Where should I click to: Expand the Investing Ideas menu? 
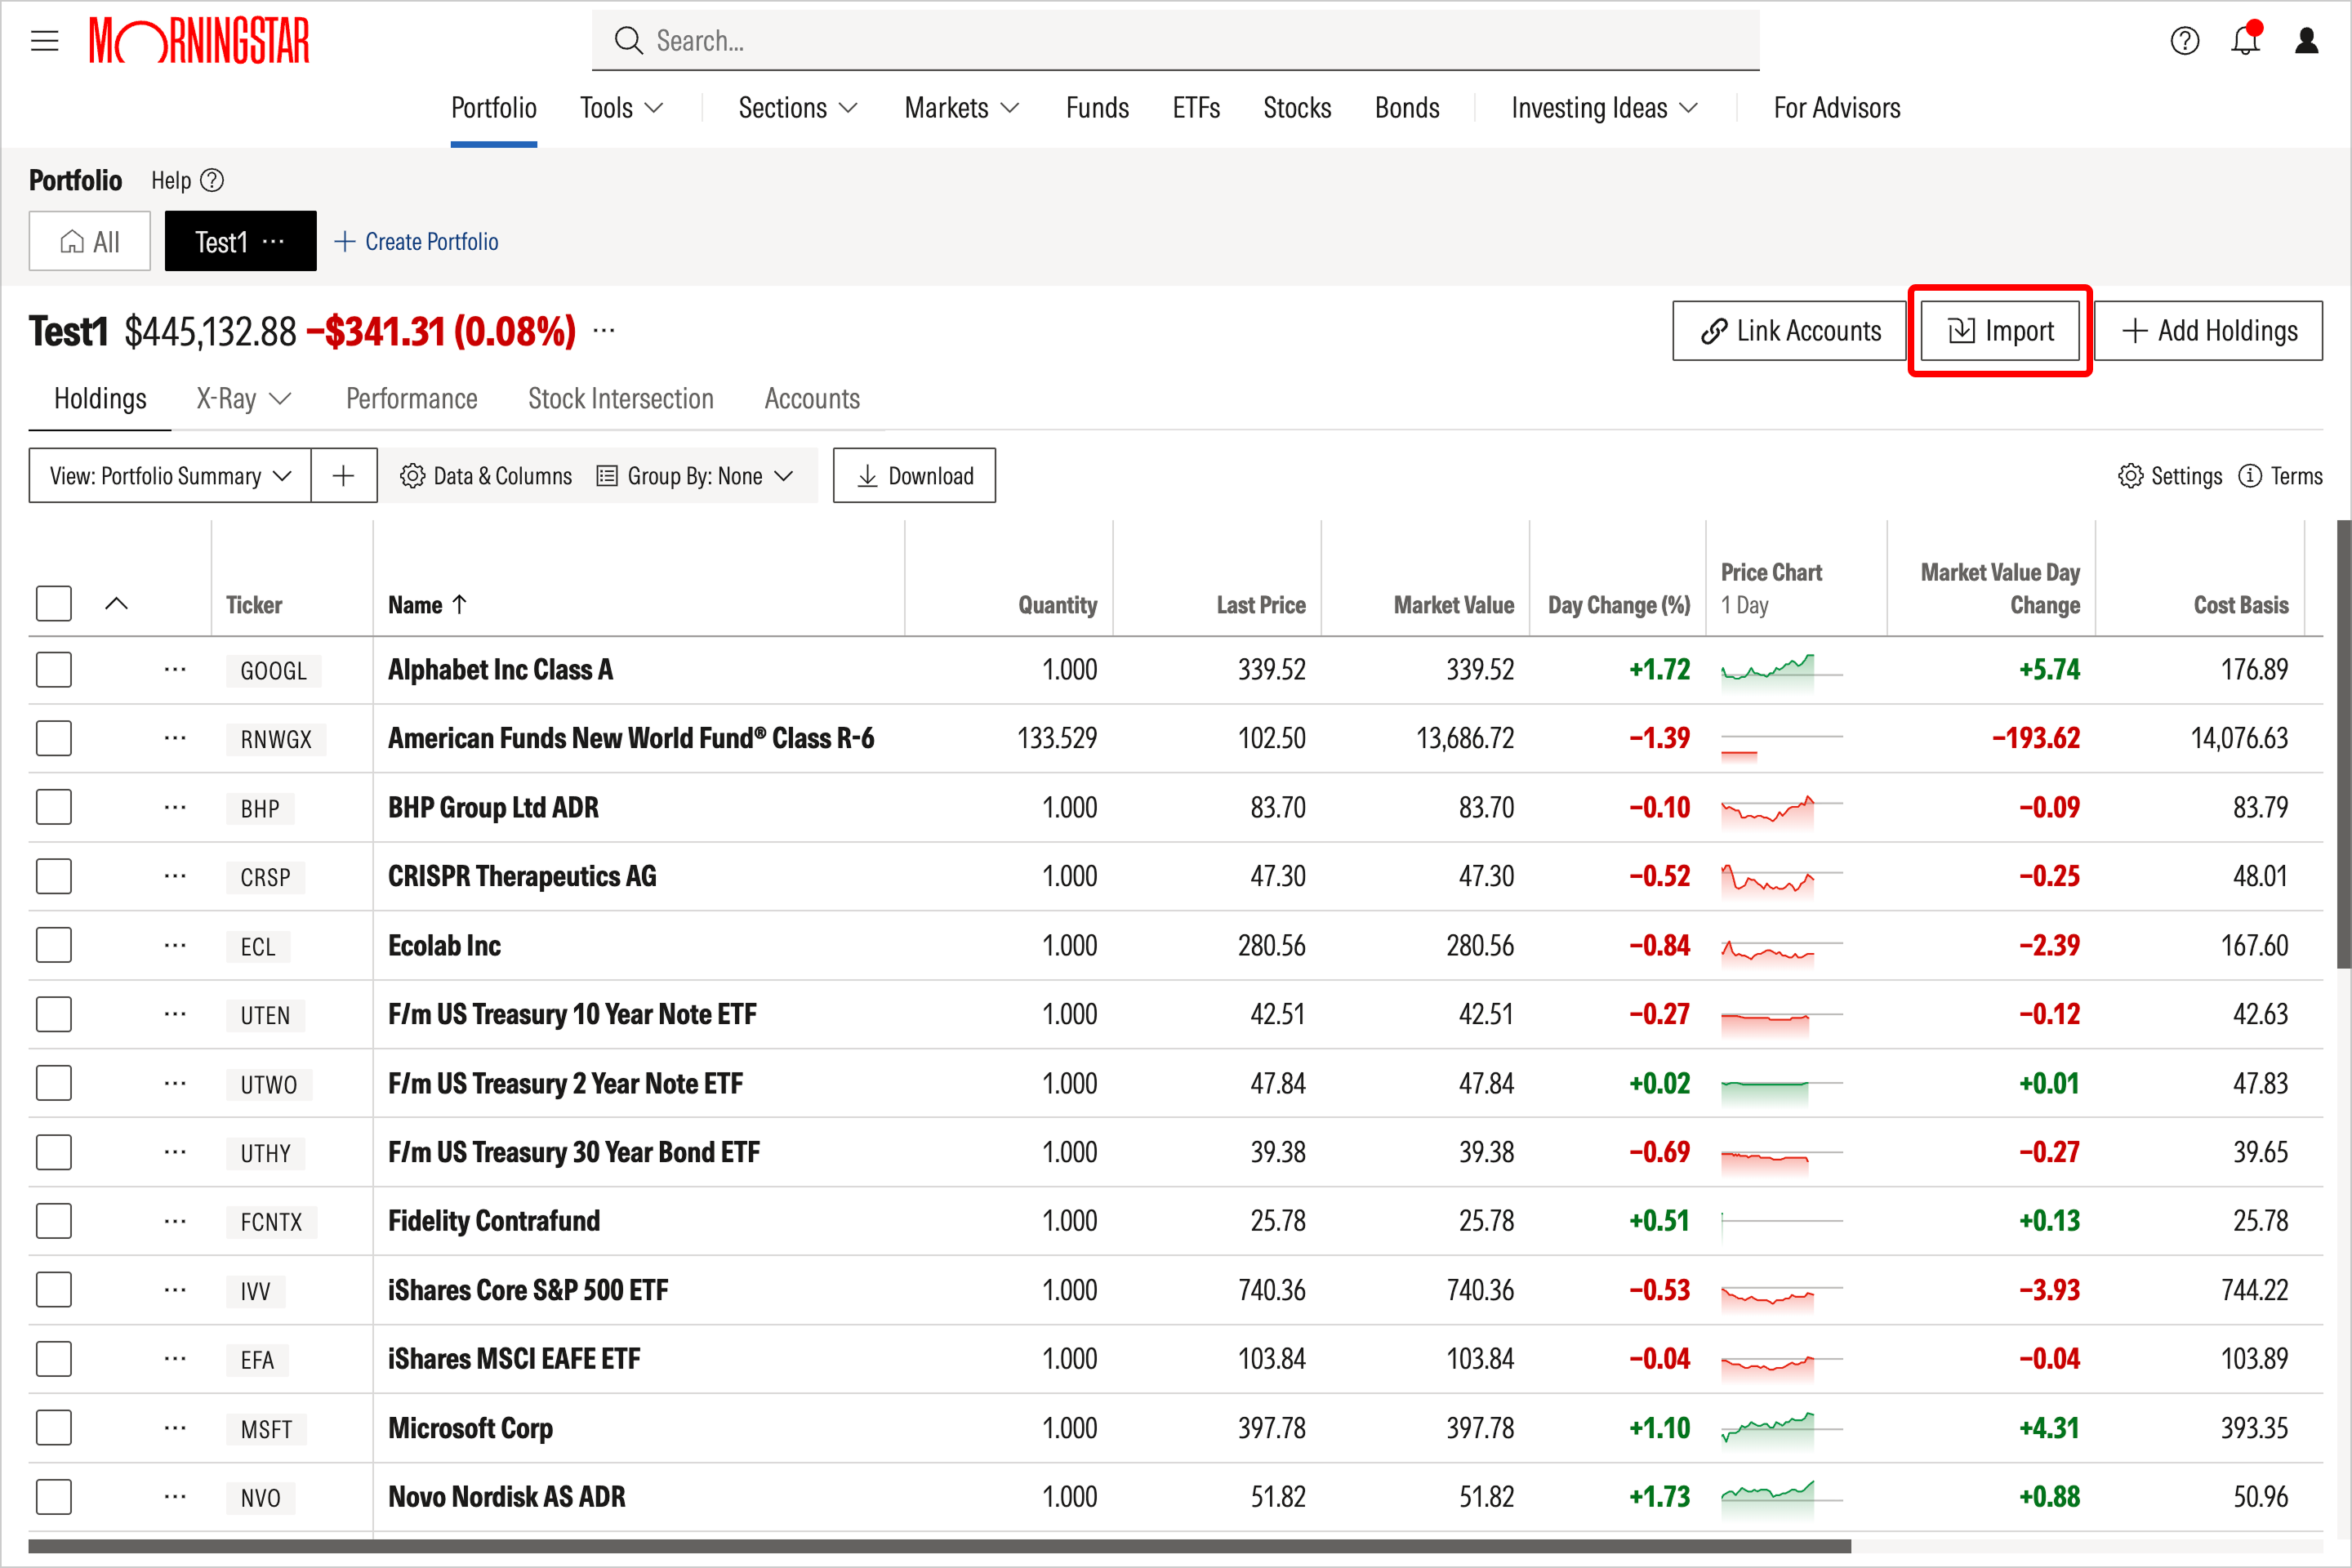(1604, 108)
